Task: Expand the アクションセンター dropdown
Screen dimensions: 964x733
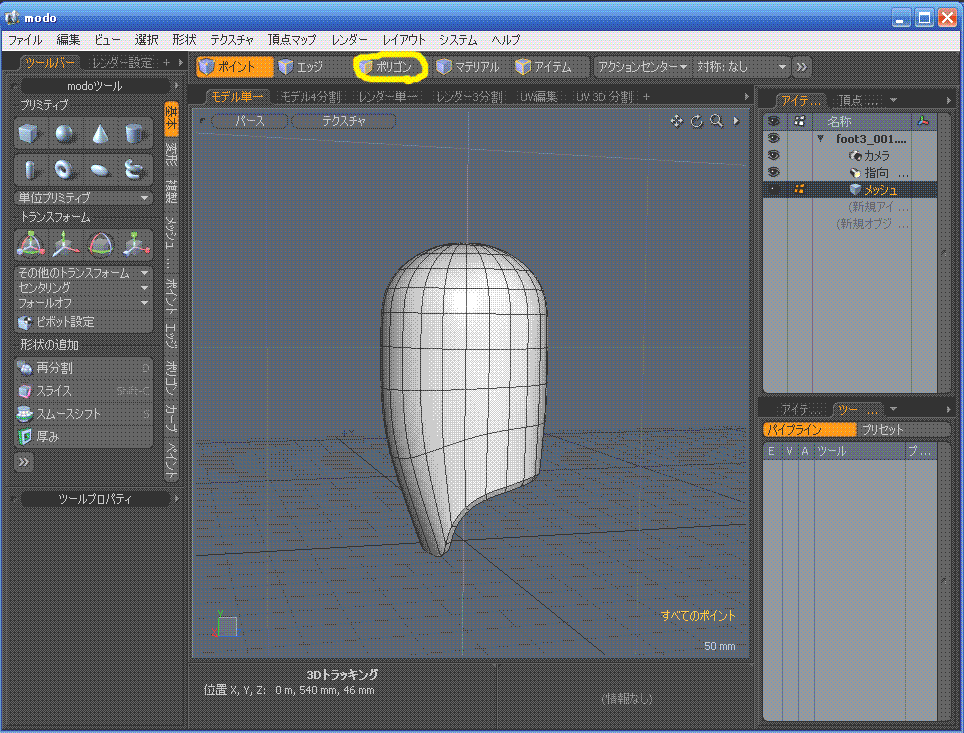Action: (642, 67)
